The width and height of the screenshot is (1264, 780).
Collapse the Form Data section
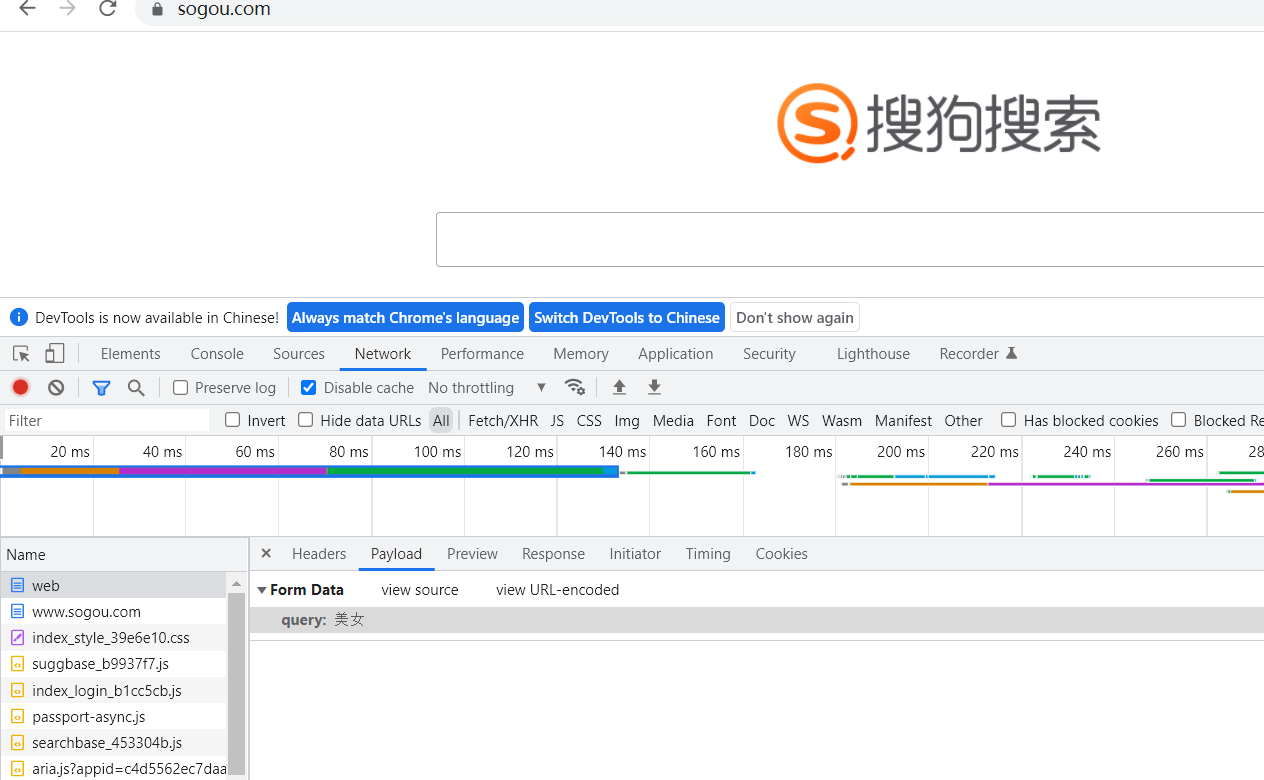262,590
